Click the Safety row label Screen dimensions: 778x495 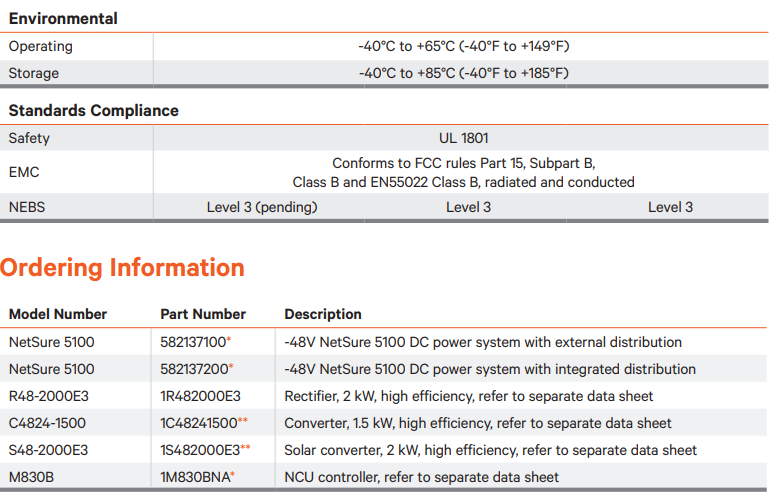29,138
